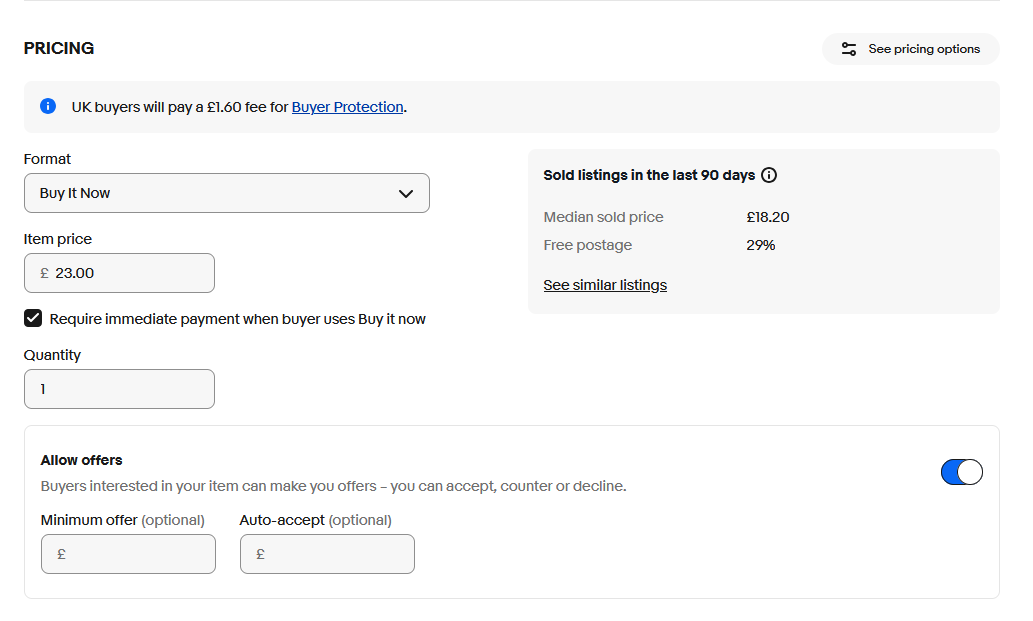Click the £18.20 median sold price value

(767, 217)
